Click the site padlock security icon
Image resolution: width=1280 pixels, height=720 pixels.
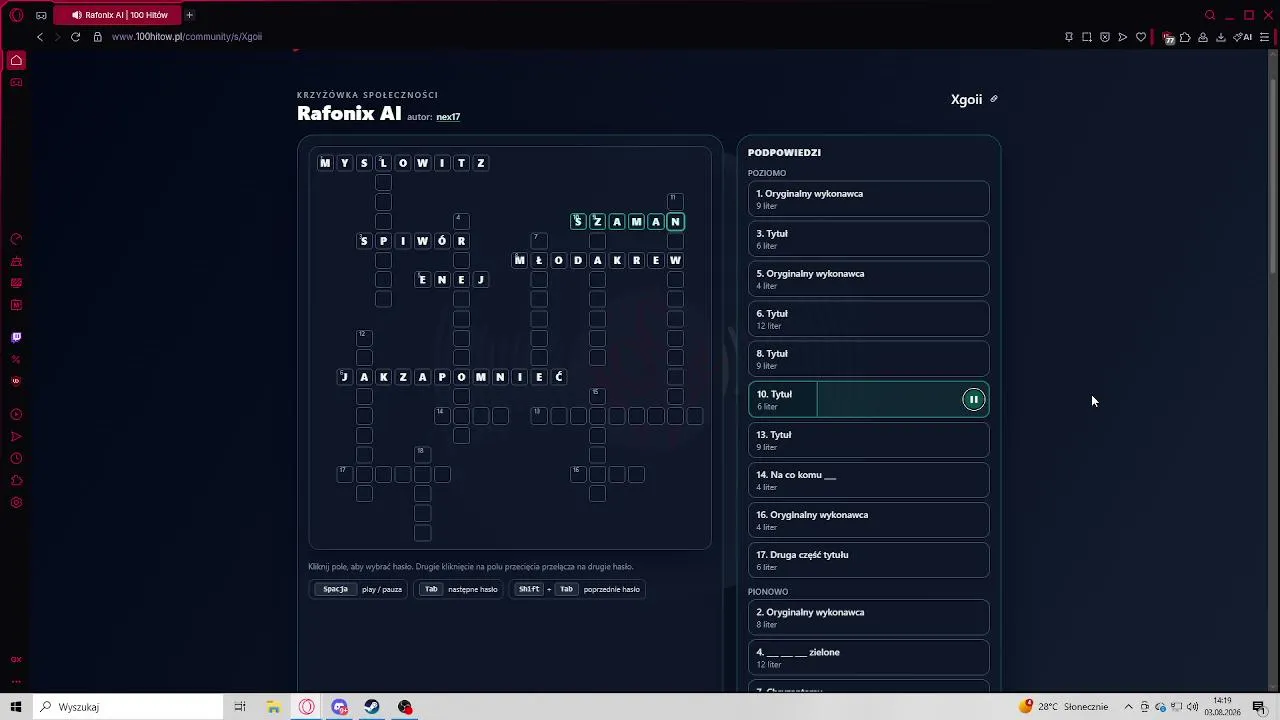tap(98, 37)
